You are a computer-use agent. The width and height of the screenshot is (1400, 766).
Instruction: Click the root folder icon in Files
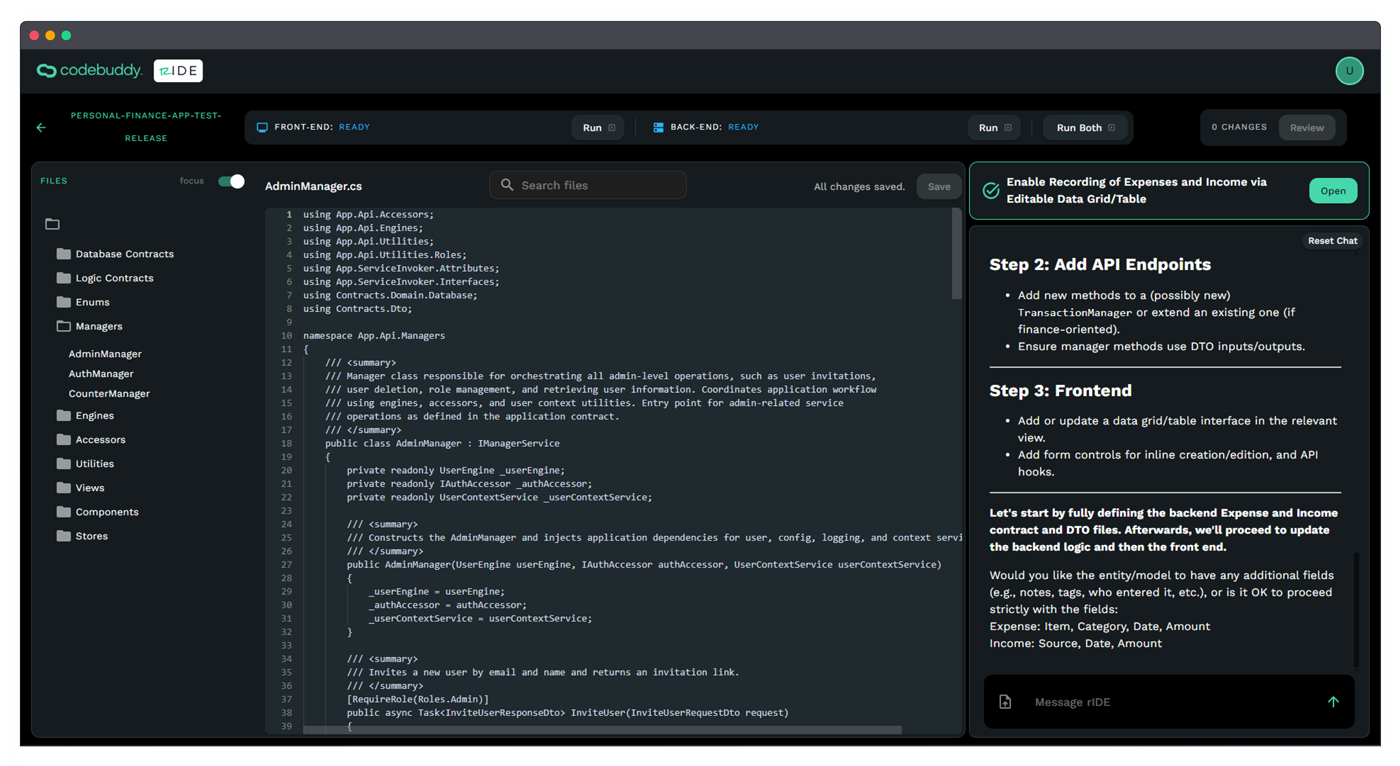coord(52,224)
